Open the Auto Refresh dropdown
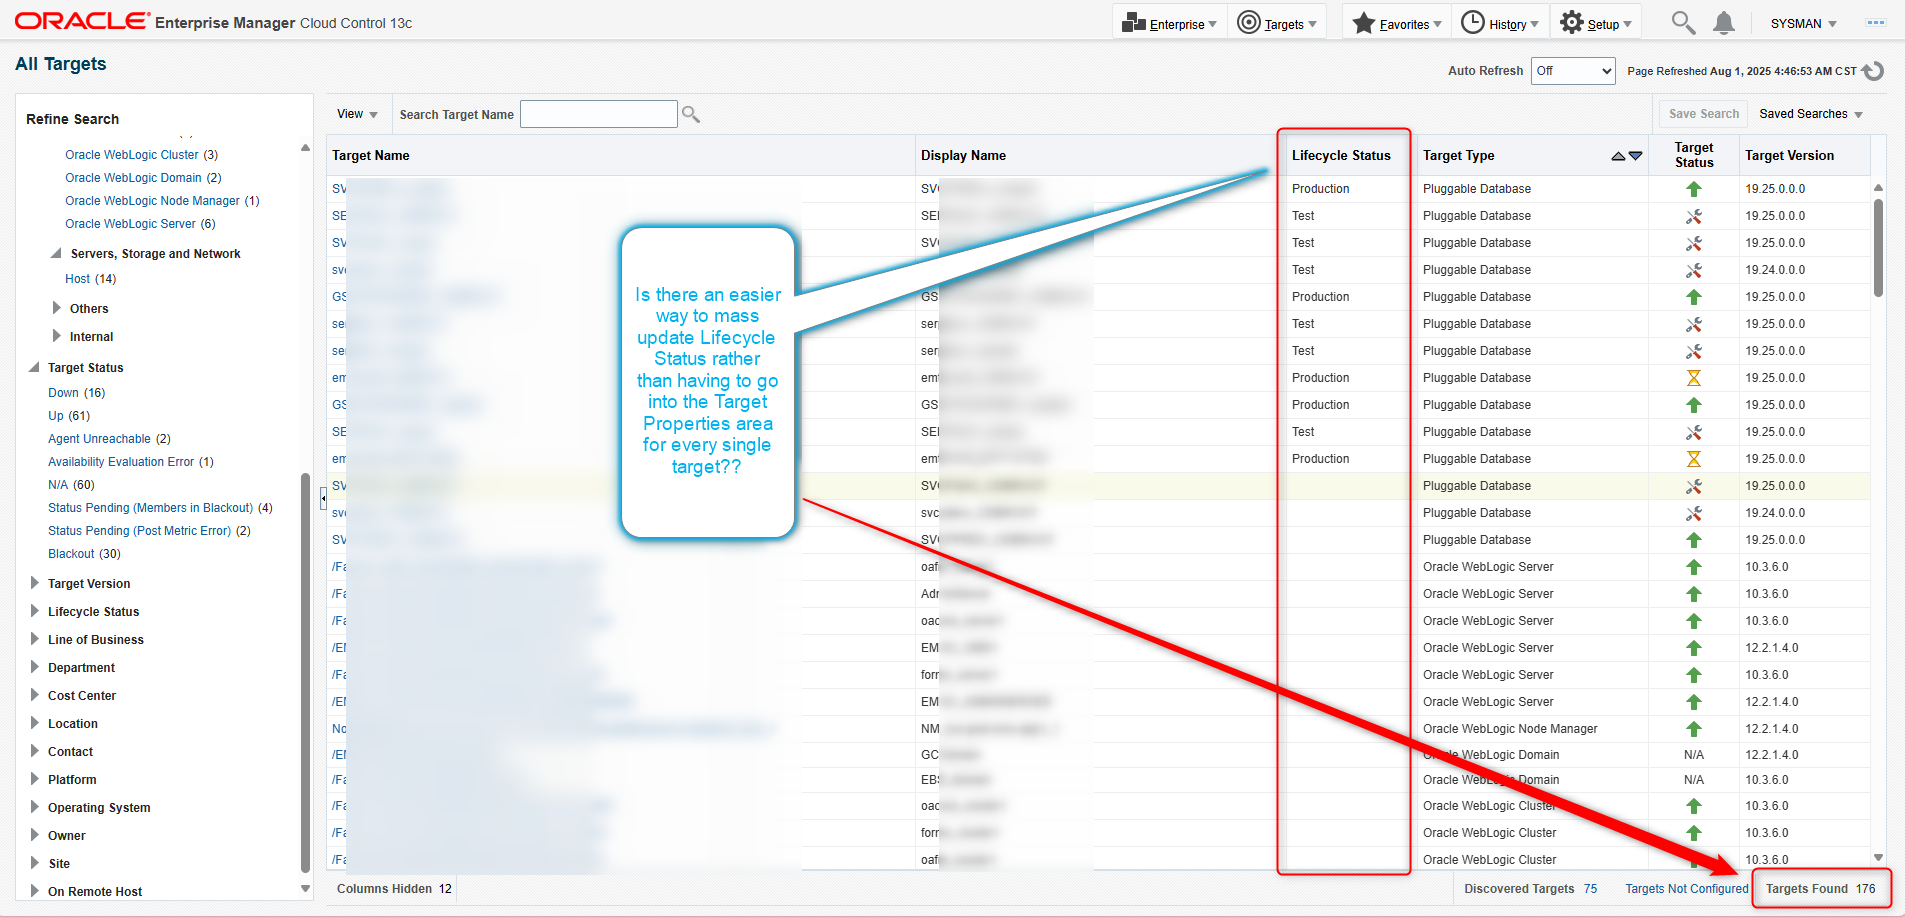 click(1573, 71)
